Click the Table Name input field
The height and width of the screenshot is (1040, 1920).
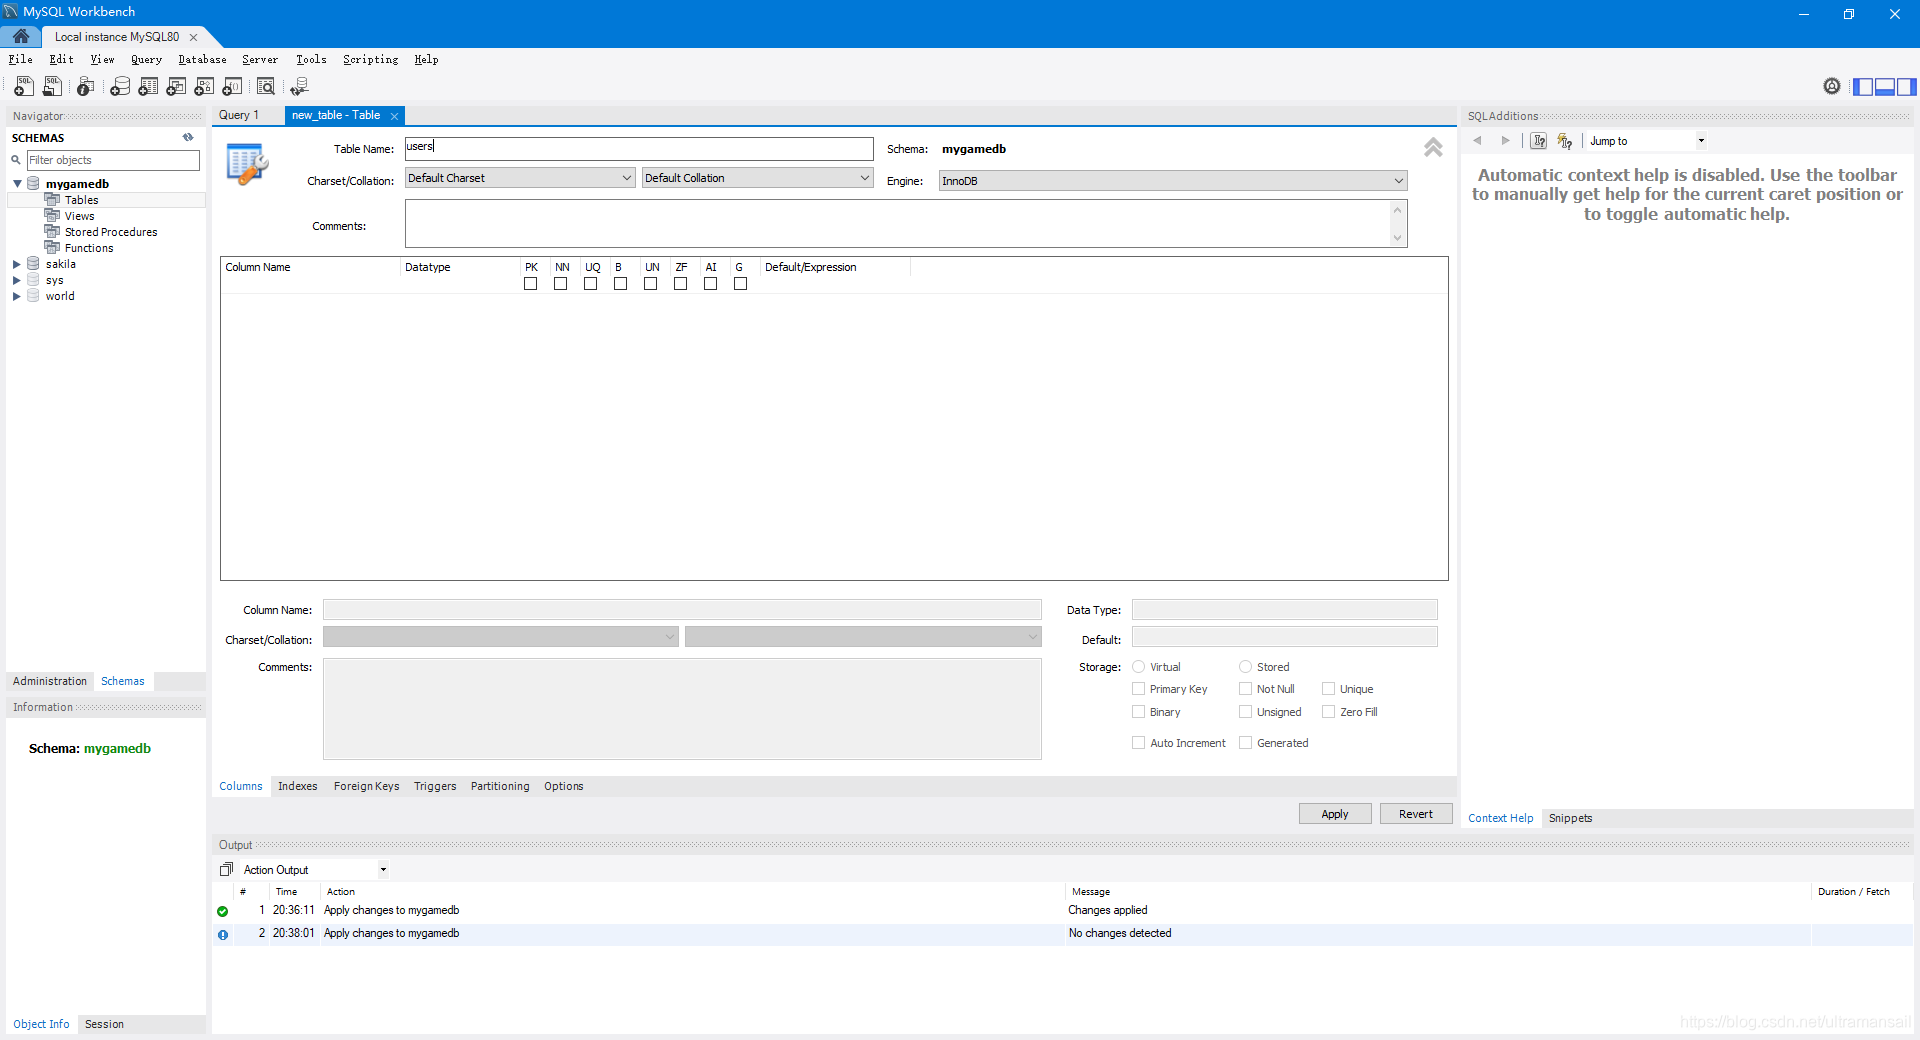[639, 149]
